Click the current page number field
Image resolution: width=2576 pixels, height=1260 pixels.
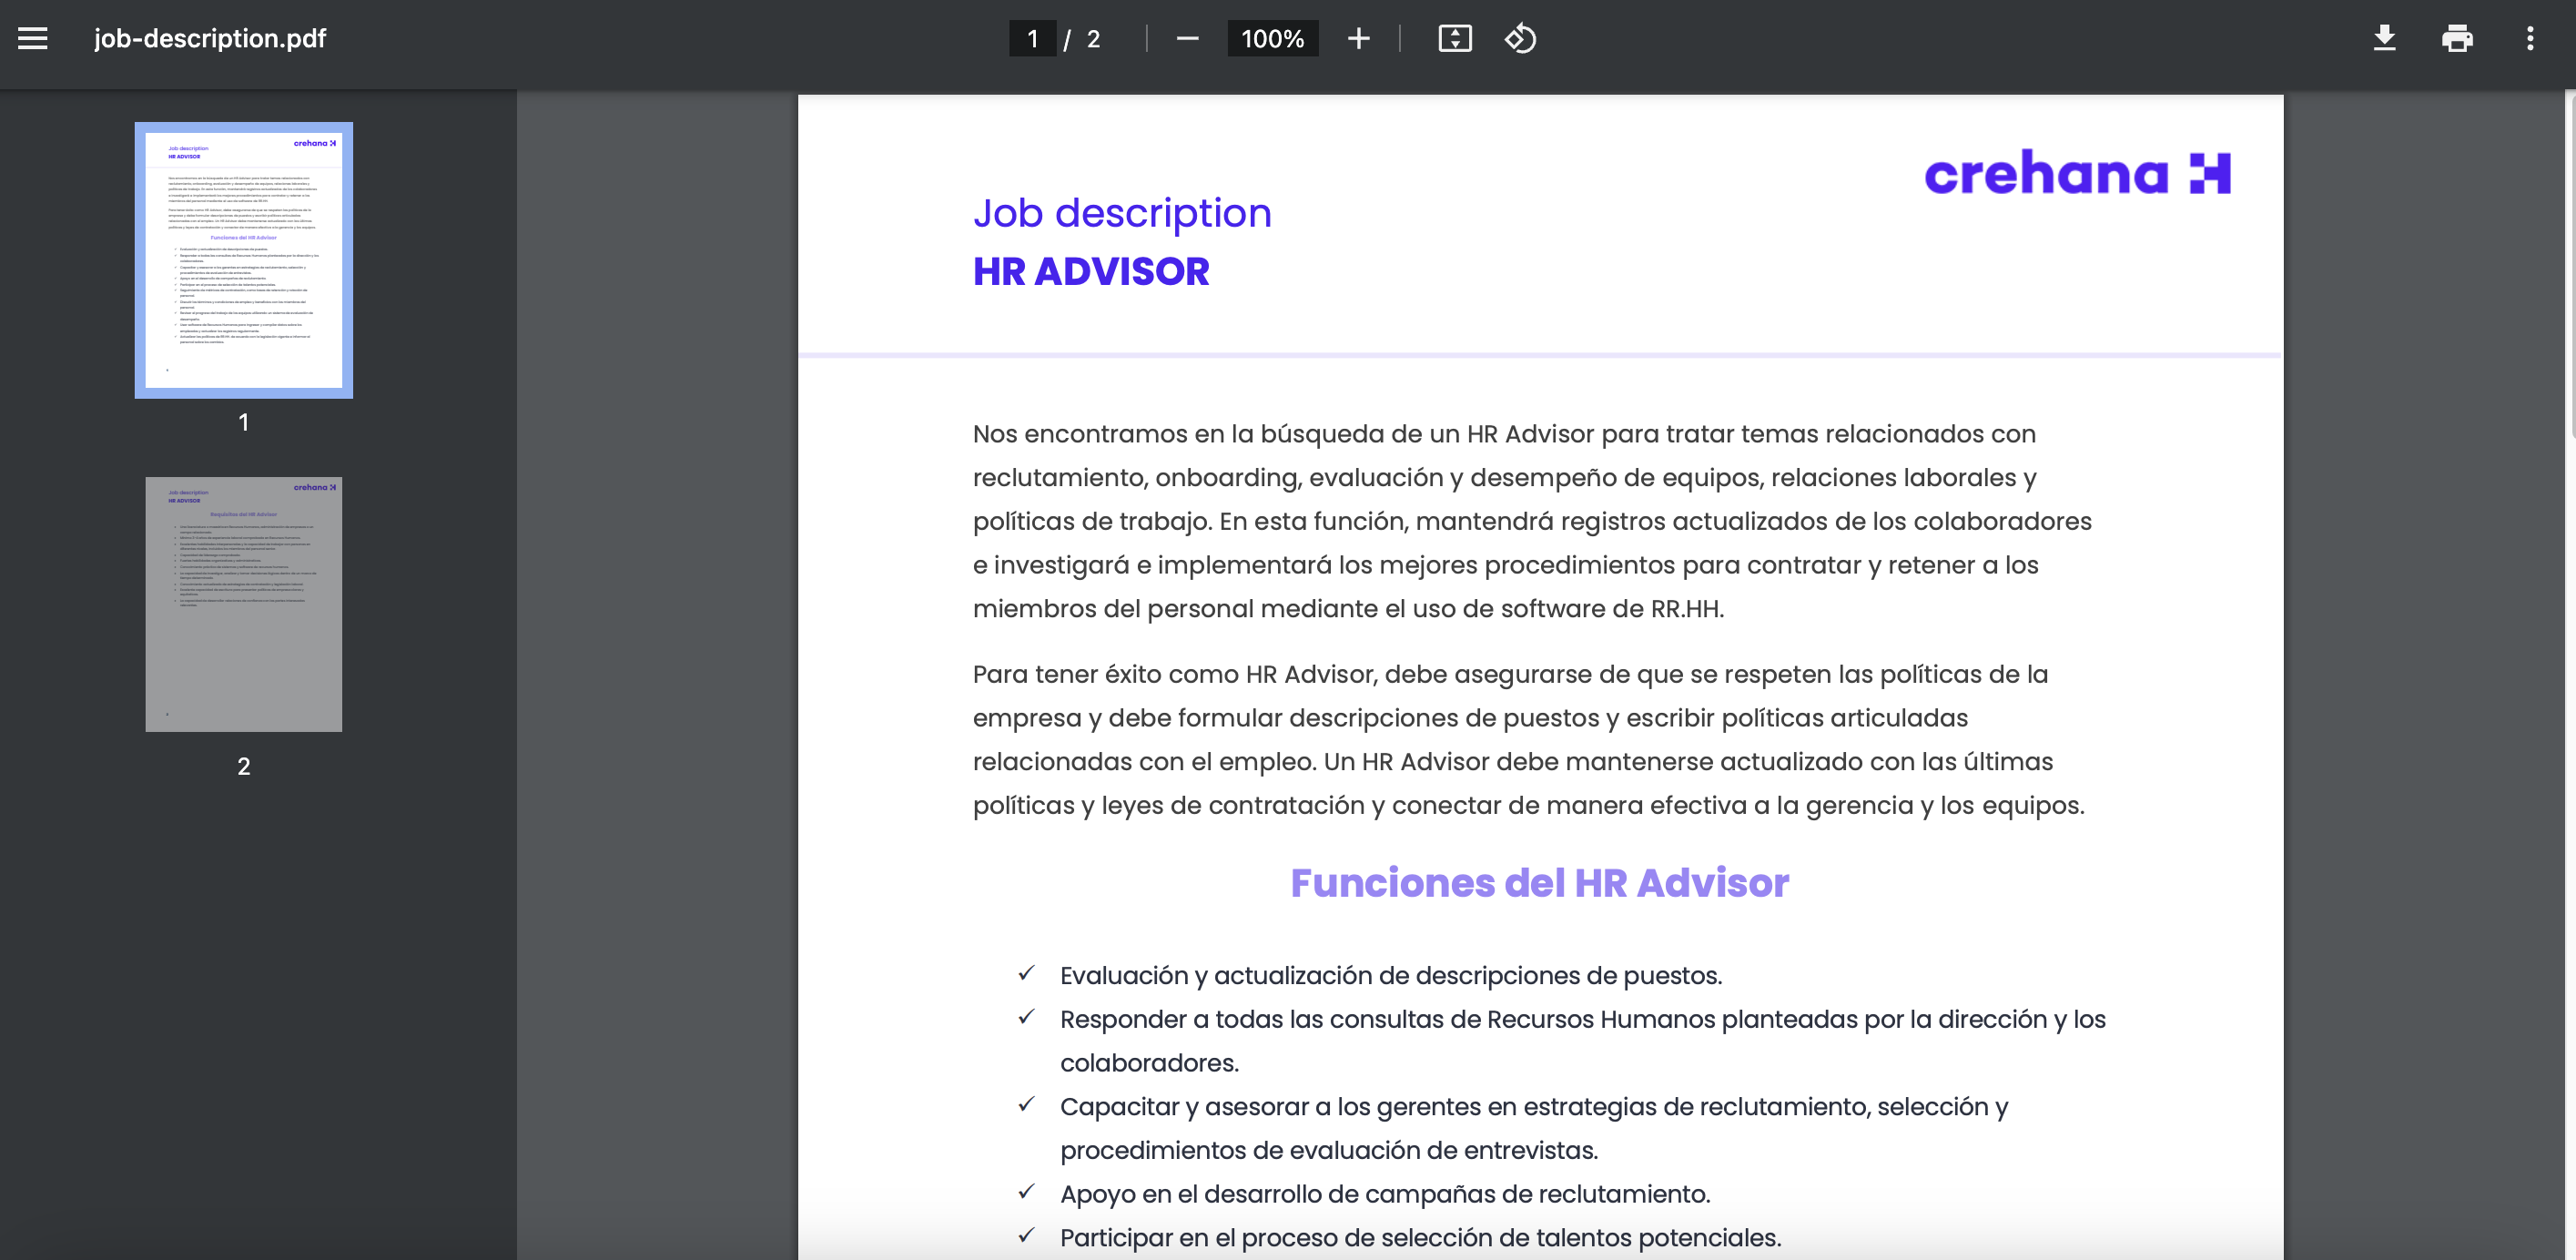tap(1032, 38)
